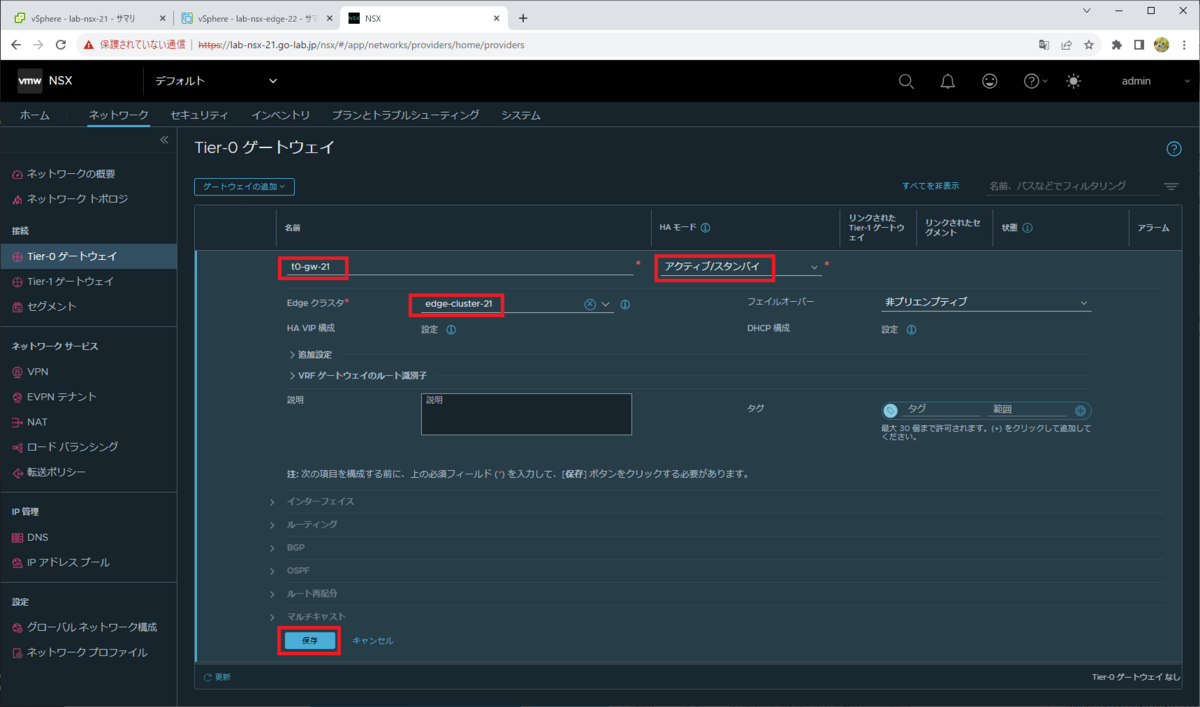Open NAT in the sidebar

(37, 421)
